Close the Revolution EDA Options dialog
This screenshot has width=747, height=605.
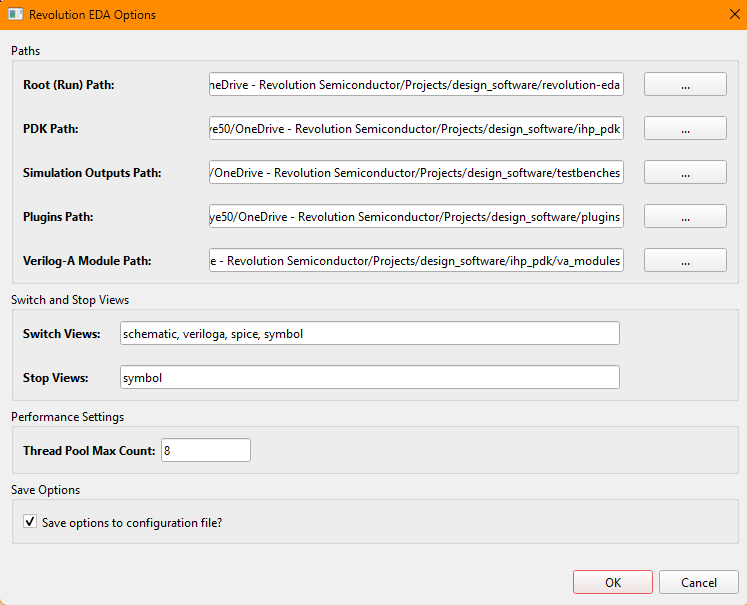(734, 14)
